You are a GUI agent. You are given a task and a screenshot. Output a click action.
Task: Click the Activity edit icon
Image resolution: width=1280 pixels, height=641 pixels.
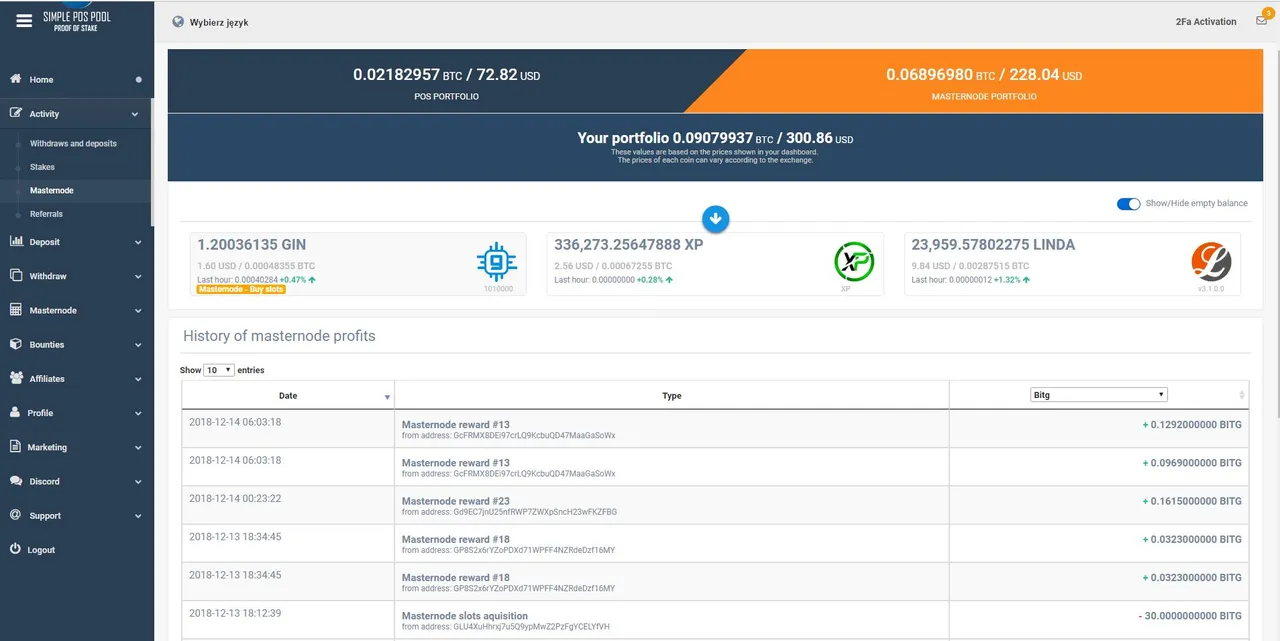point(16,114)
